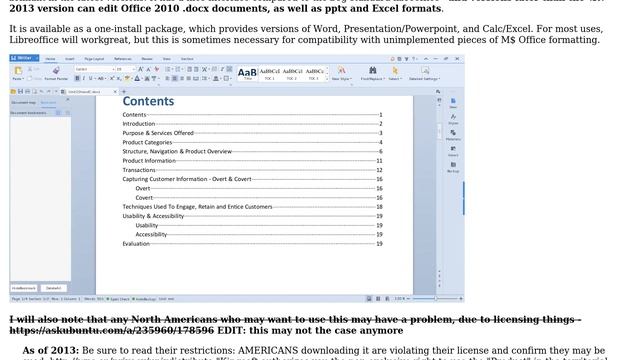Apply Subscript formatting
The width and height of the screenshot is (640, 360).
click(119, 79)
